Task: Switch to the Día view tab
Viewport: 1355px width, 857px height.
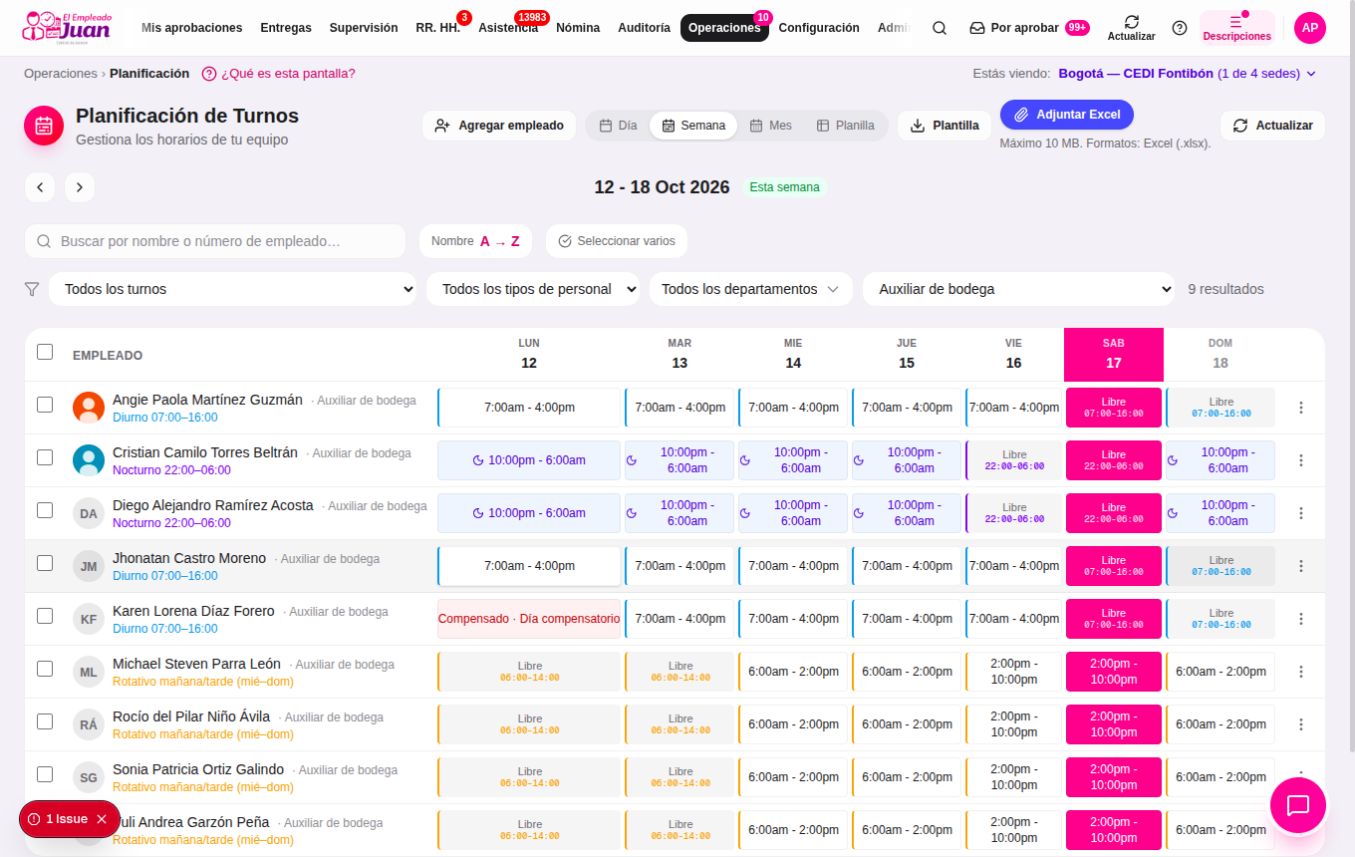Action: pos(618,126)
